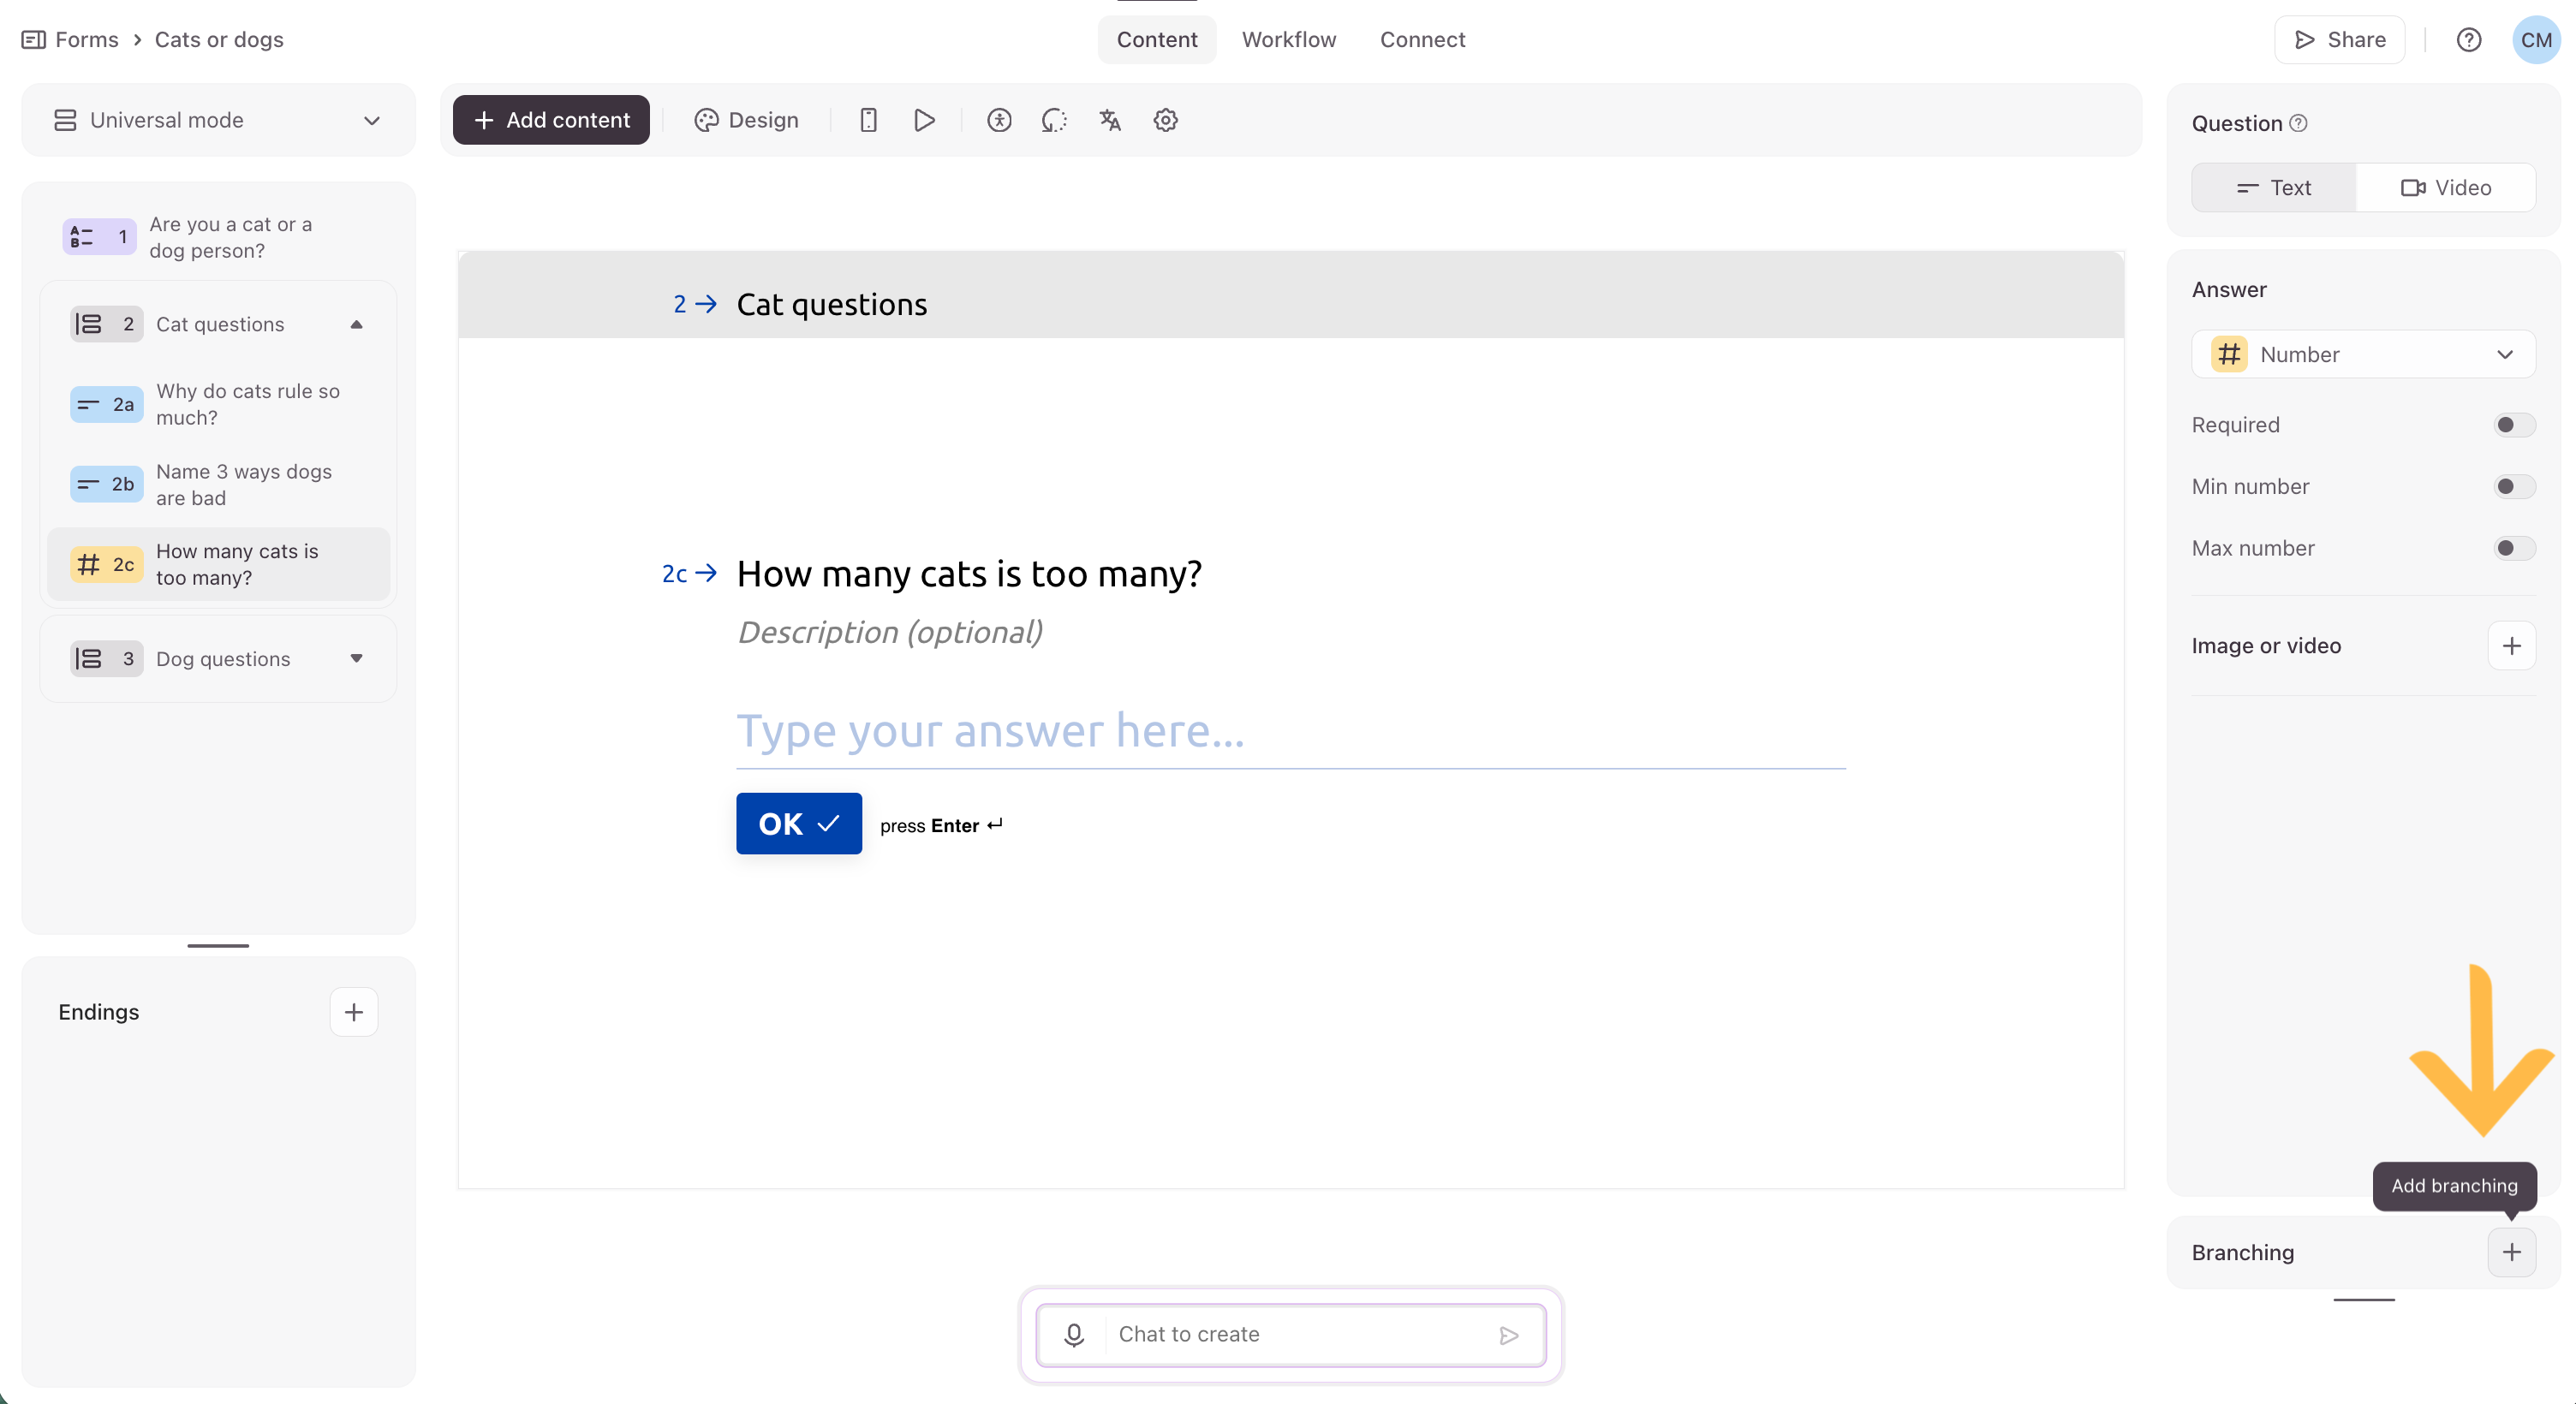Open form settings gear icon
Screen dimensions: 2576x1404
1165,120
